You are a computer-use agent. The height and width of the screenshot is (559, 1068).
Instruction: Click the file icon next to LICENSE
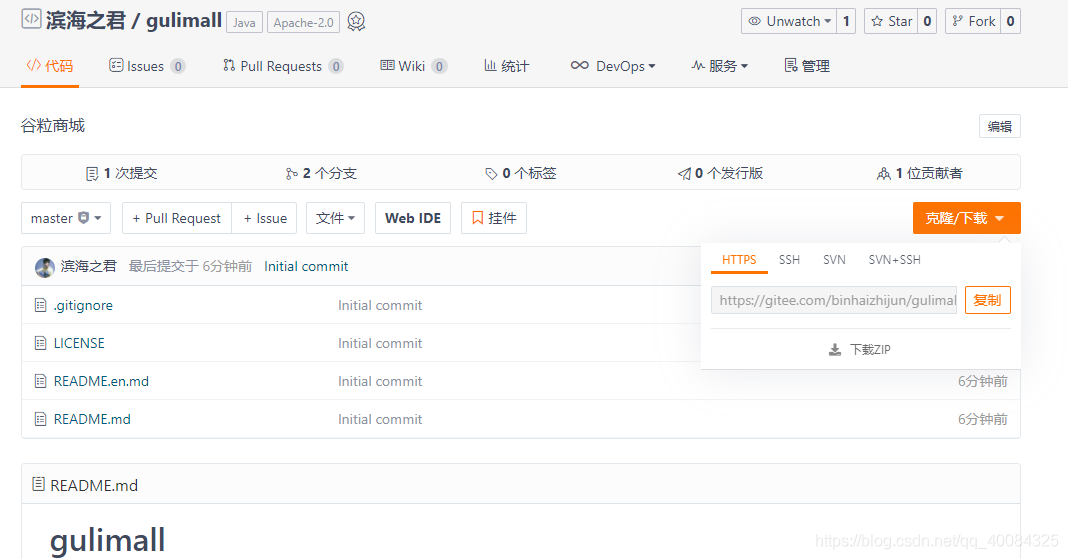pos(40,343)
